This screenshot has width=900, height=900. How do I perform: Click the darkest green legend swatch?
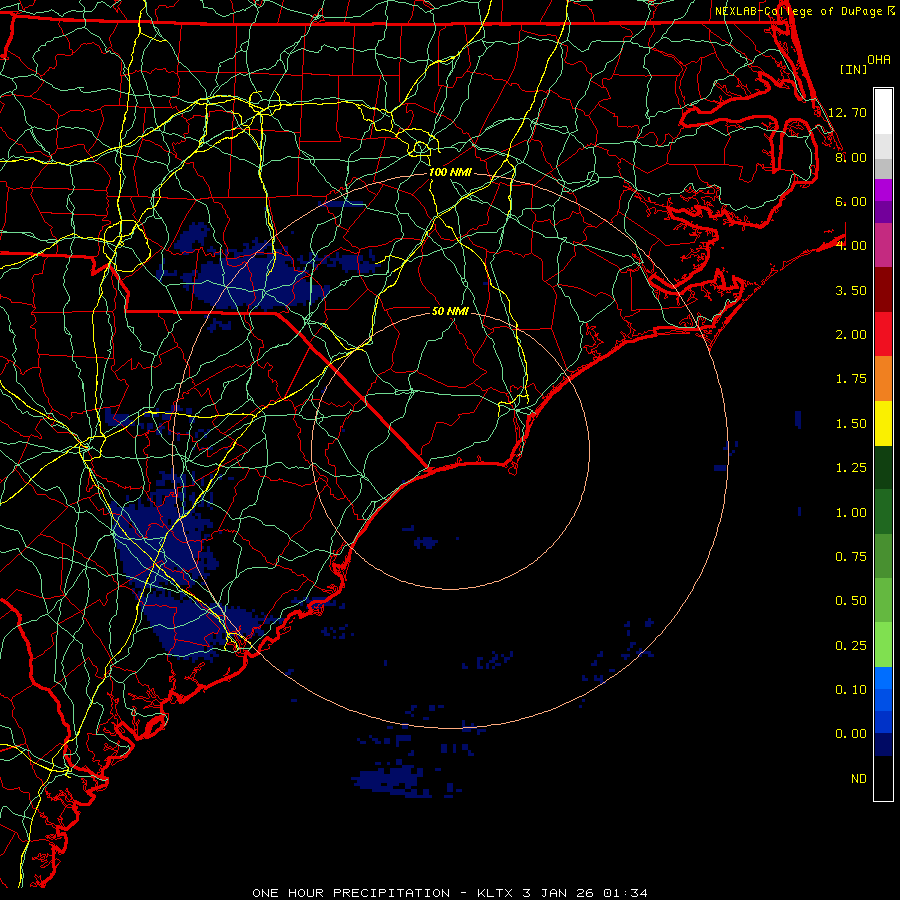(883, 467)
